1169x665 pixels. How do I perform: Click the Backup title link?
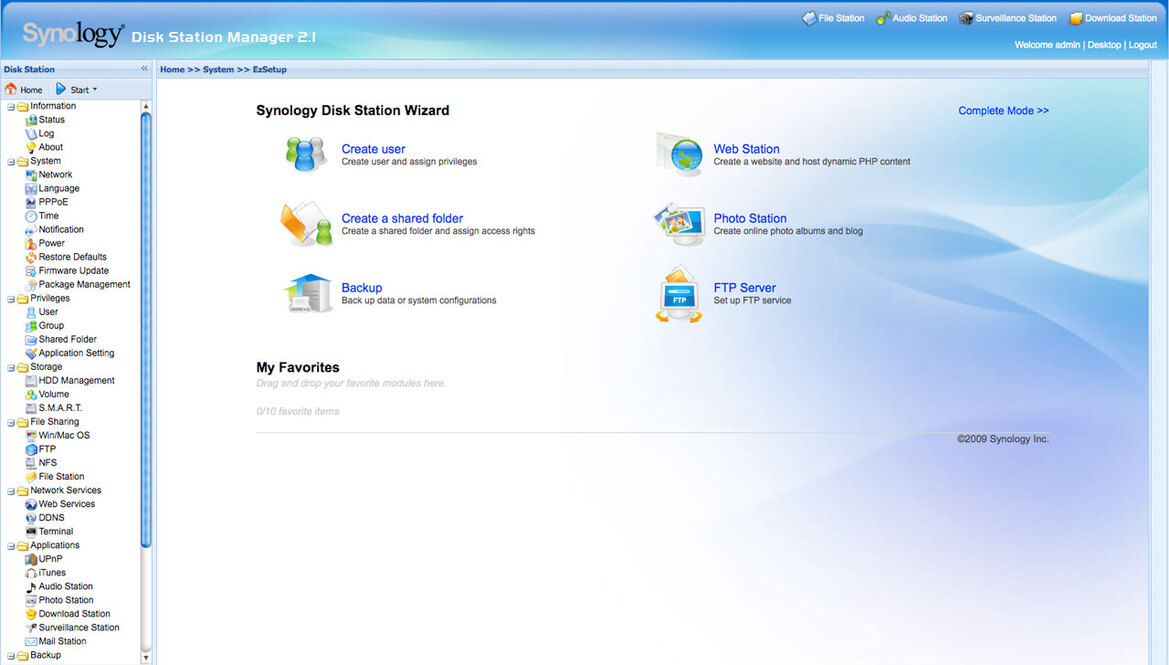coord(362,288)
